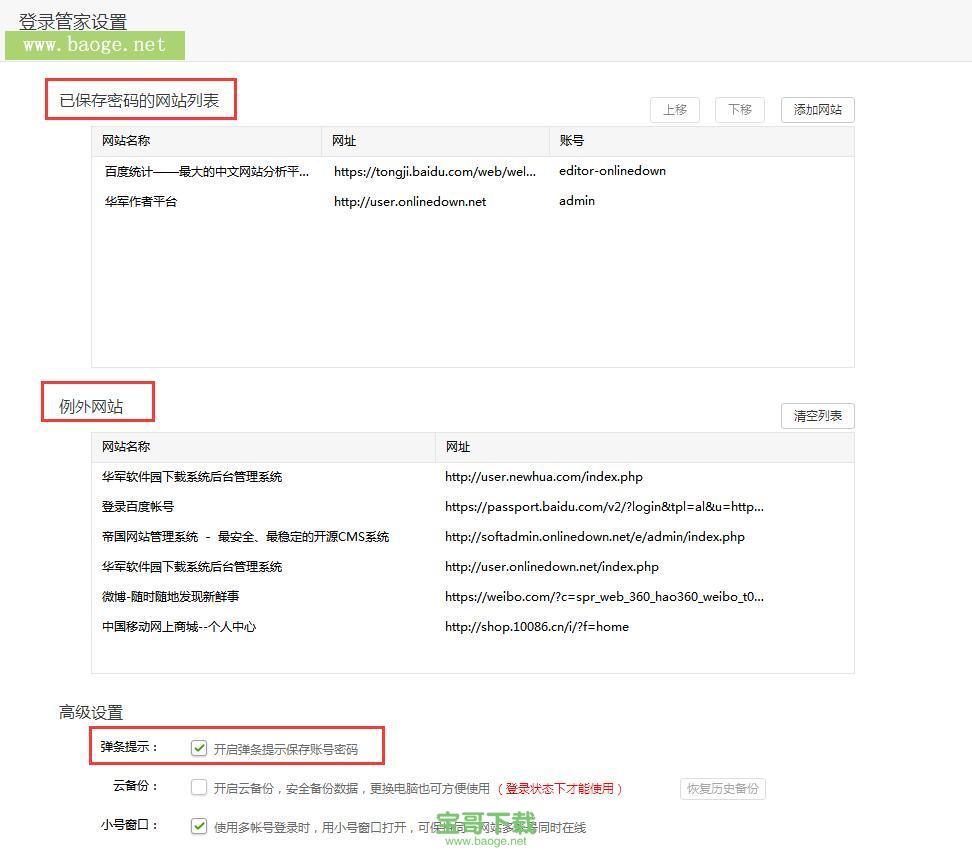972x853 pixels.
Task: Disable the 开启弹条提示保存账号密码 checkbox
Action: tap(199, 746)
